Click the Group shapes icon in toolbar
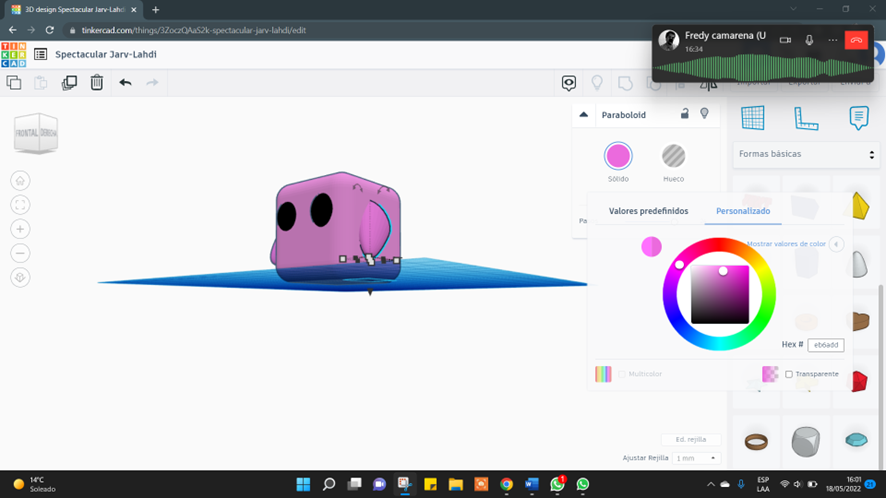This screenshot has width=886, height=498. pyautogui.click(x=625, y=83)
